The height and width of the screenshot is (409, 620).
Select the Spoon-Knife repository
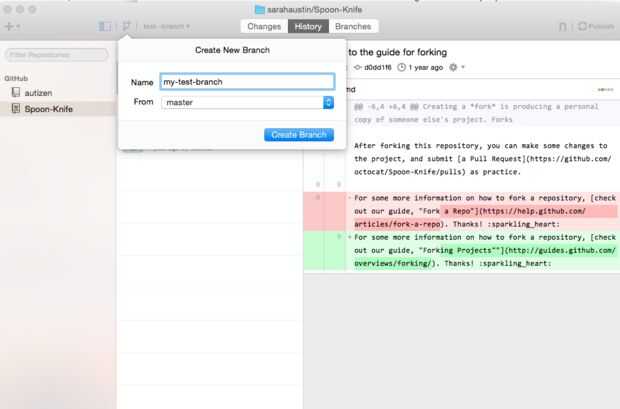[x=58, y=109]
